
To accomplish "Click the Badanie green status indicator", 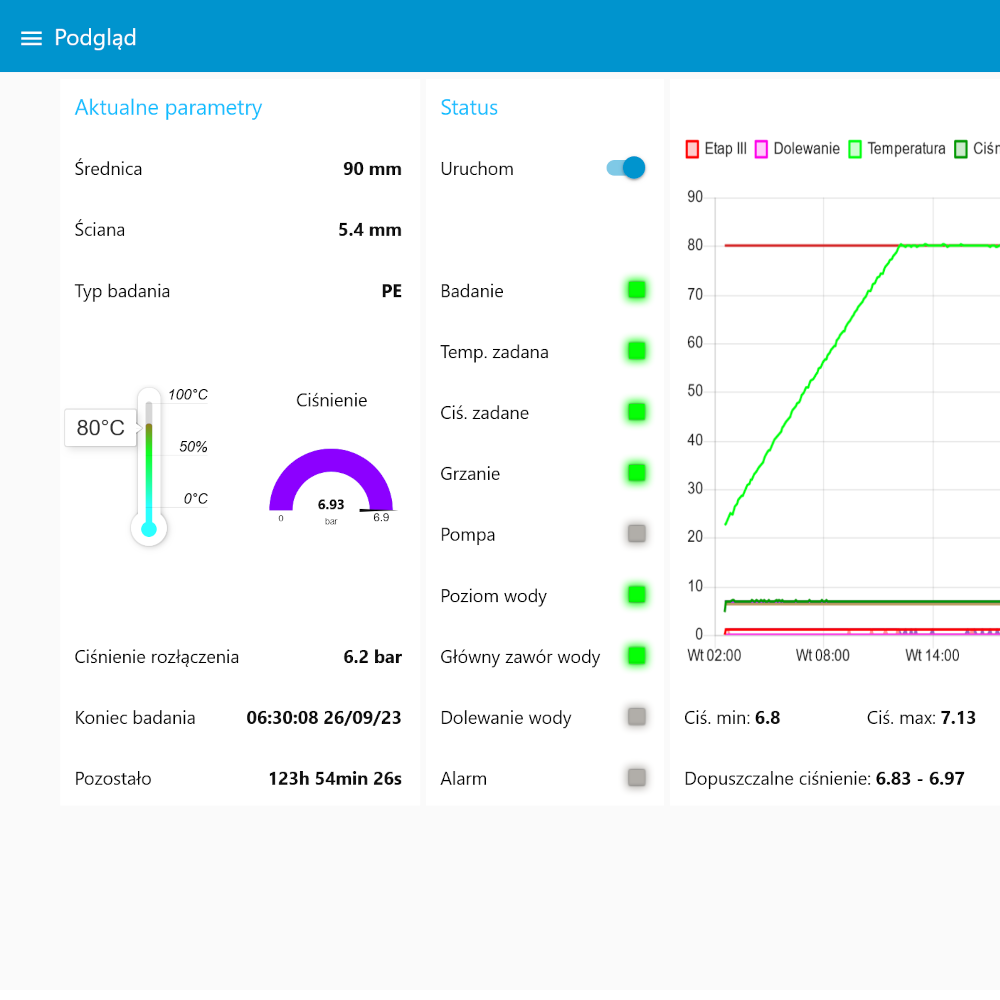I will (636, 290).
